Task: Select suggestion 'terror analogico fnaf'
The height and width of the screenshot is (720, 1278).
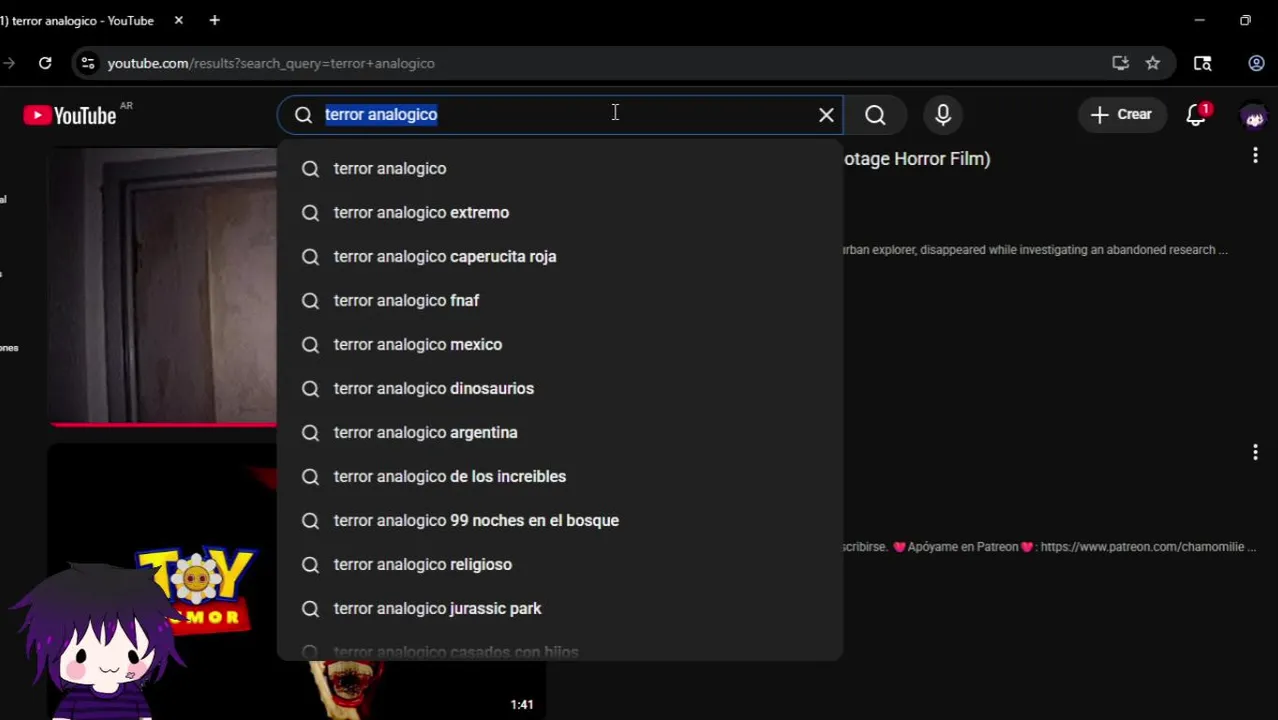Action: tap(560, 300)
